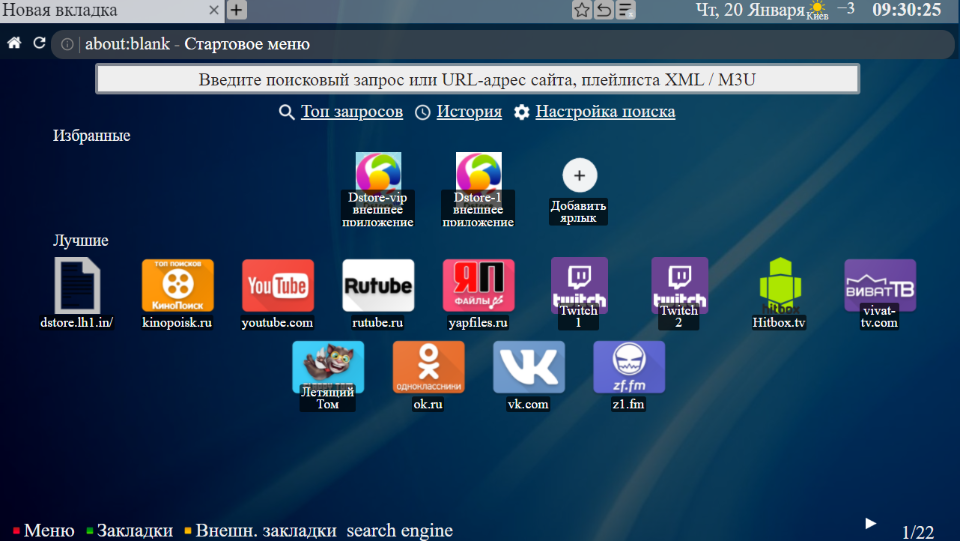Launch the Rutube shortcut

click(377, 286)
